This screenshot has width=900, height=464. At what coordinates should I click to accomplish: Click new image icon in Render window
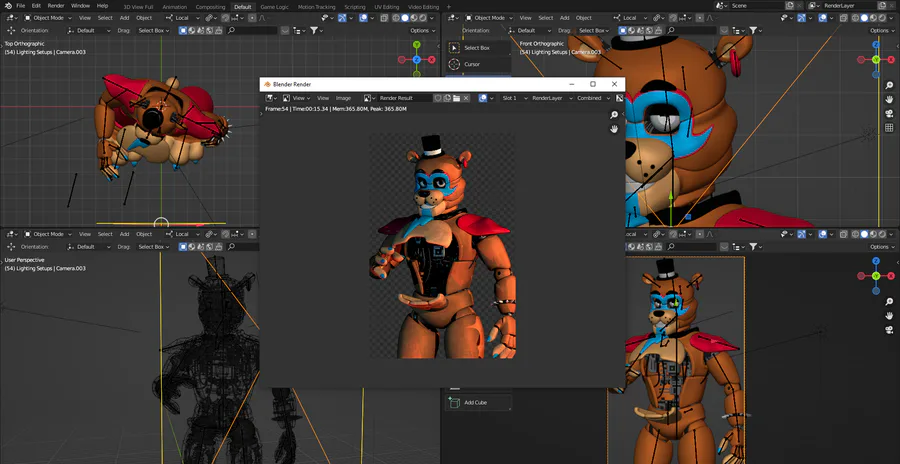click(x=447, y=98)
